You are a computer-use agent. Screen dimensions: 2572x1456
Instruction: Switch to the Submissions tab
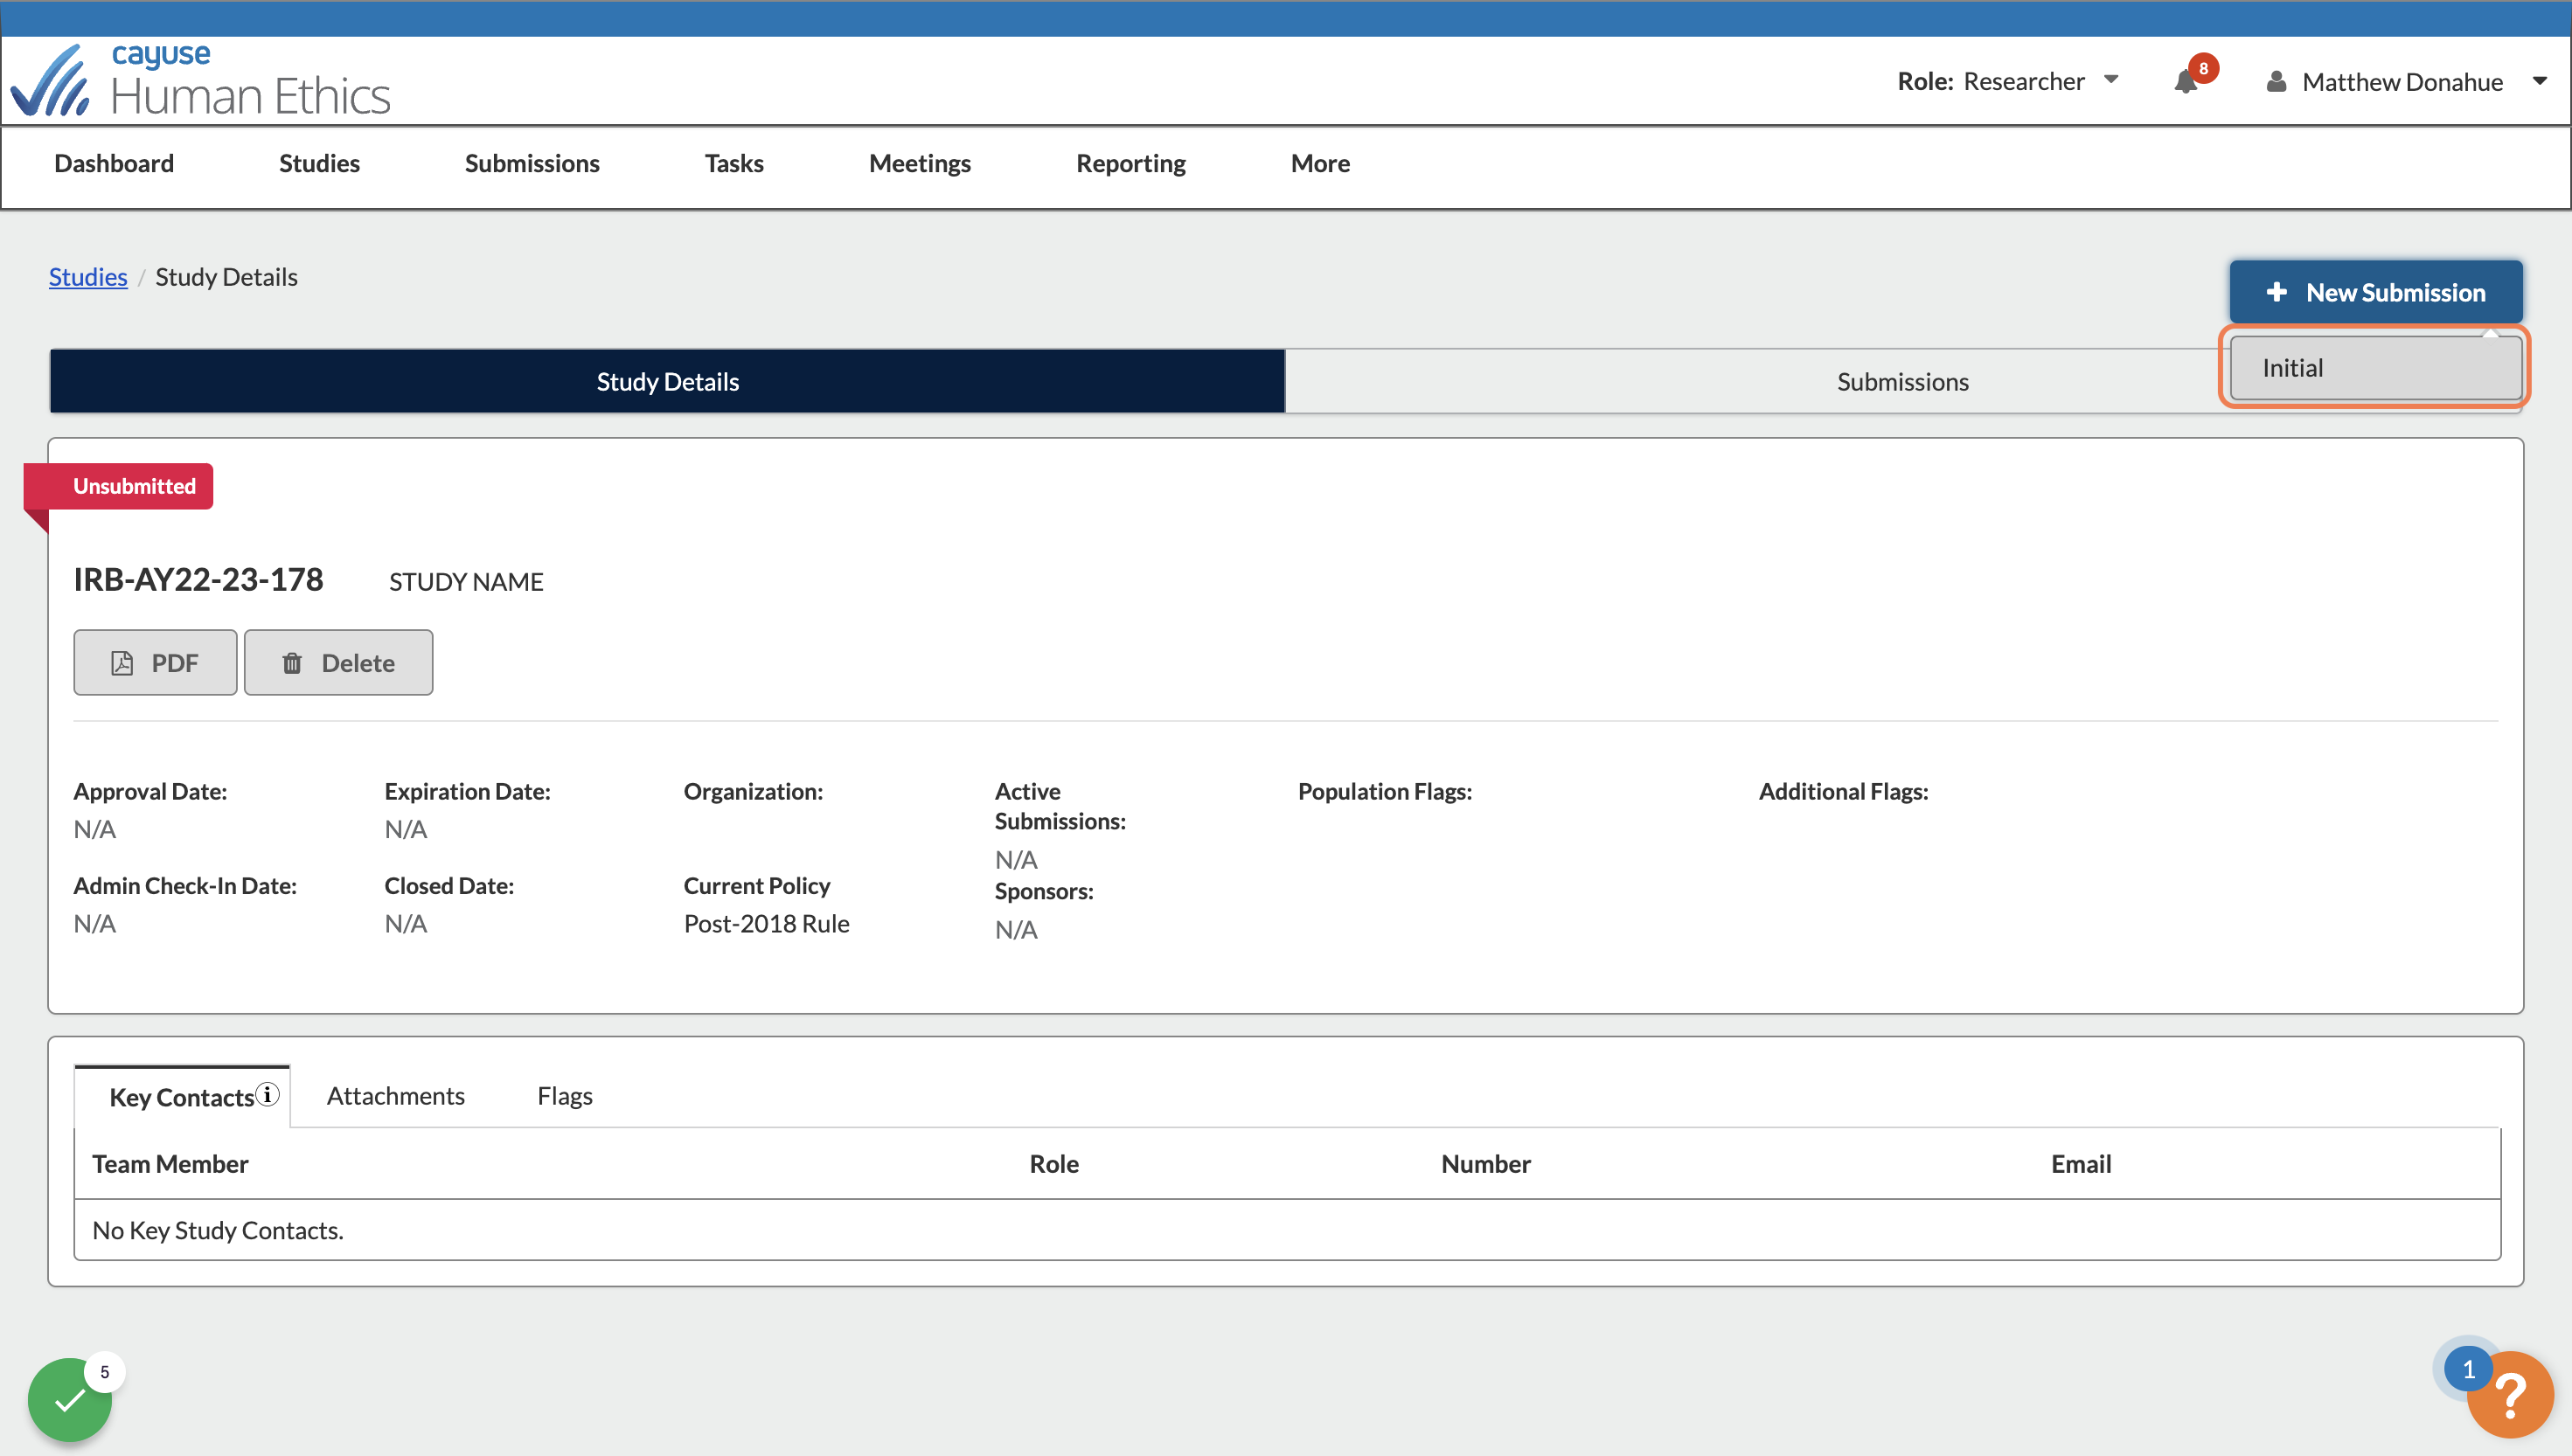1902,381
